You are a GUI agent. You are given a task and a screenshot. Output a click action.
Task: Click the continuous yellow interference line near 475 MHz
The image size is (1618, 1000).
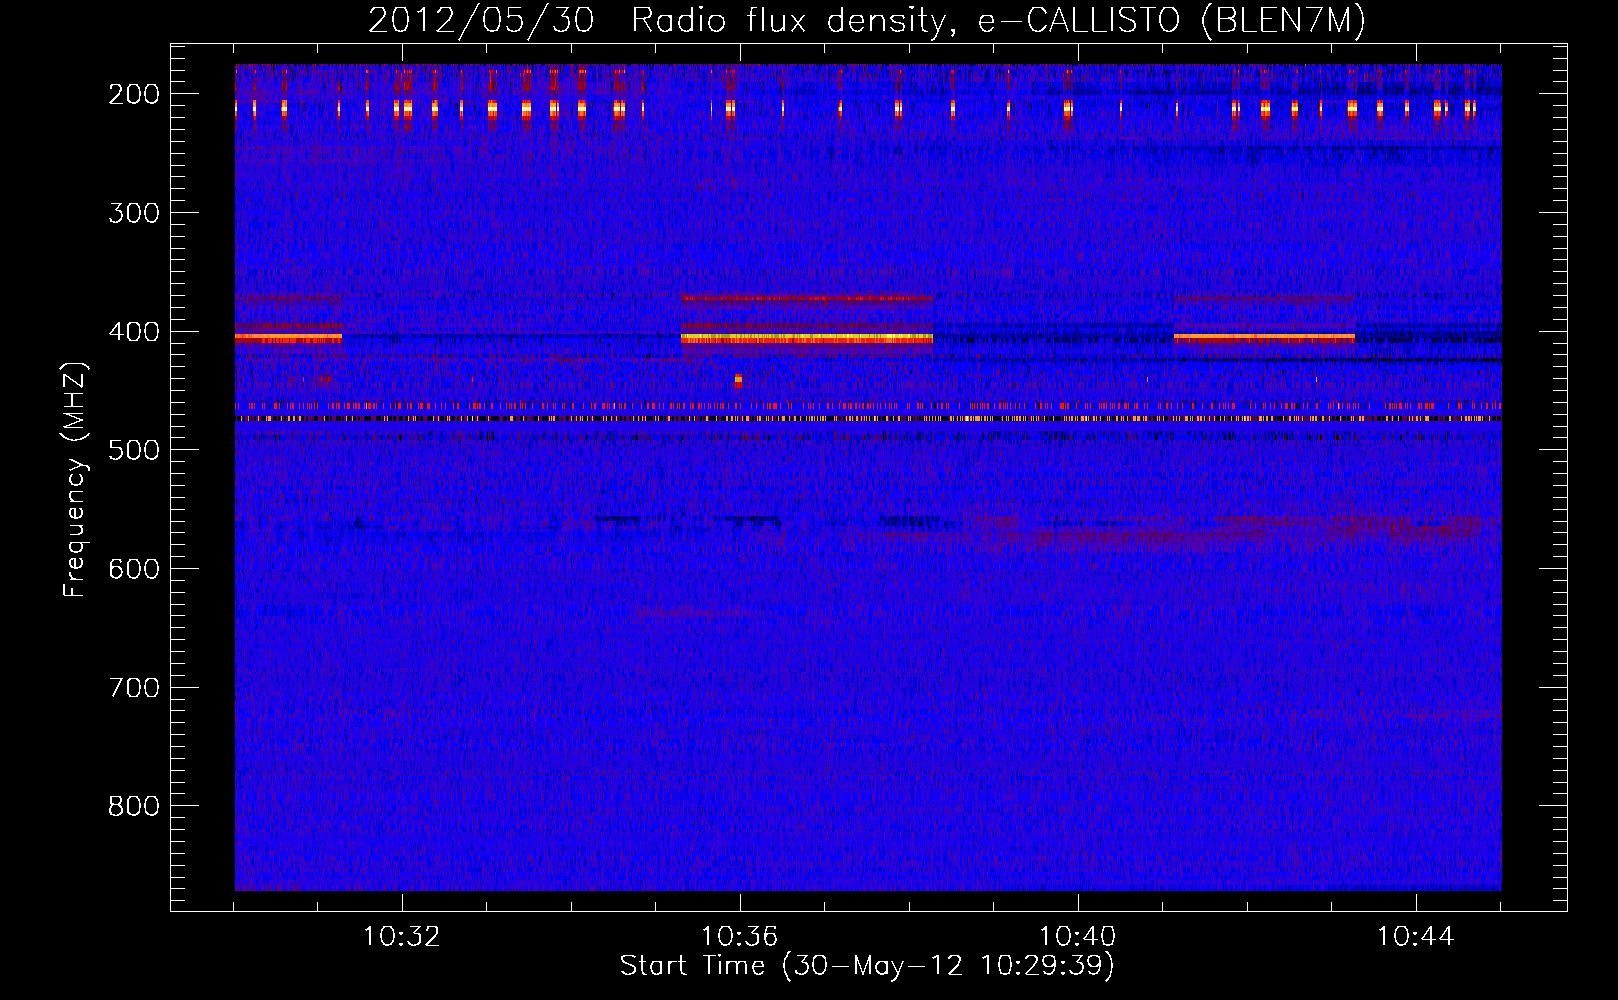[x=868, y=419]
